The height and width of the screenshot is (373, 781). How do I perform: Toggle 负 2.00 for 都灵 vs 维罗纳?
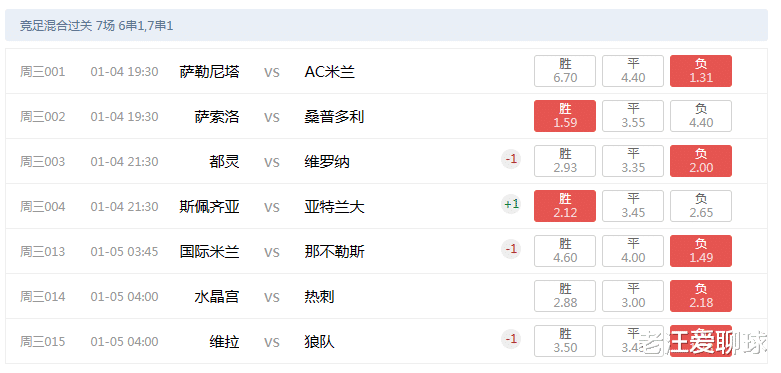tap(701, 161)
